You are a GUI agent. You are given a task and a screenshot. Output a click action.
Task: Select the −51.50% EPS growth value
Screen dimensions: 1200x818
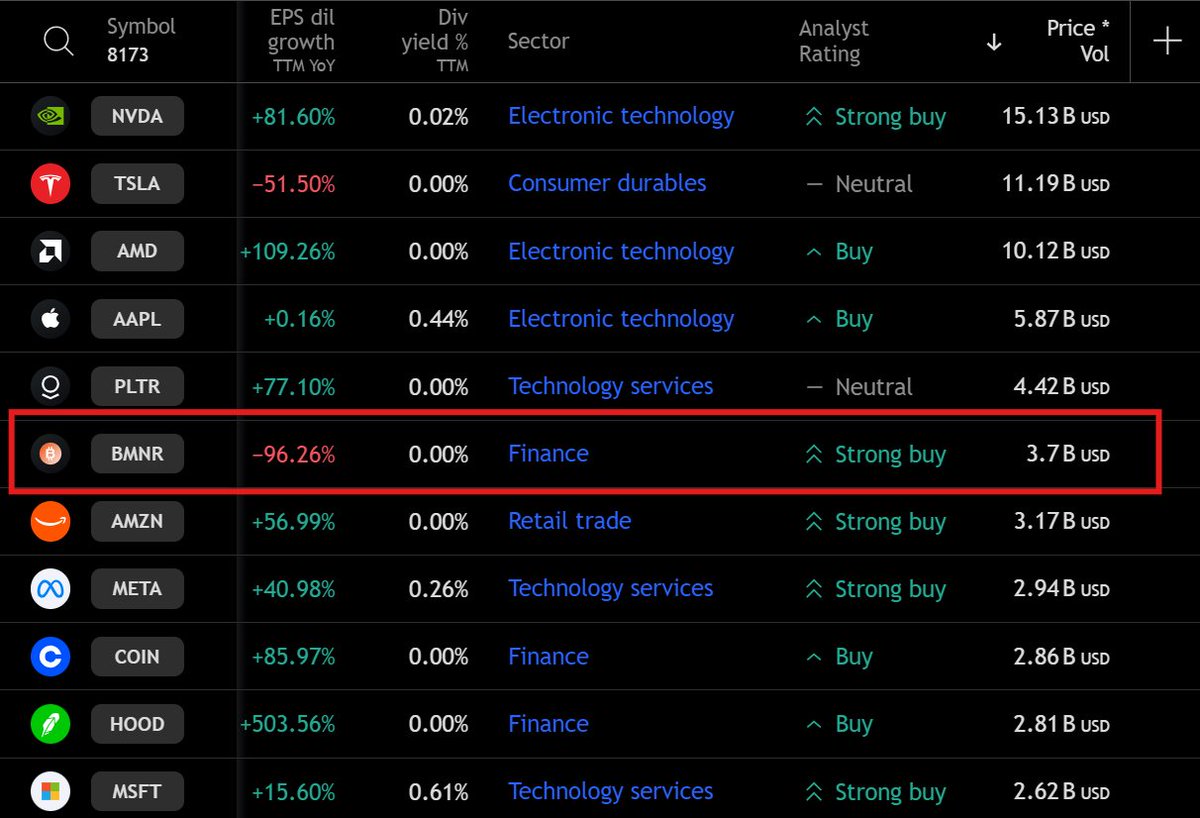[294, 184]
